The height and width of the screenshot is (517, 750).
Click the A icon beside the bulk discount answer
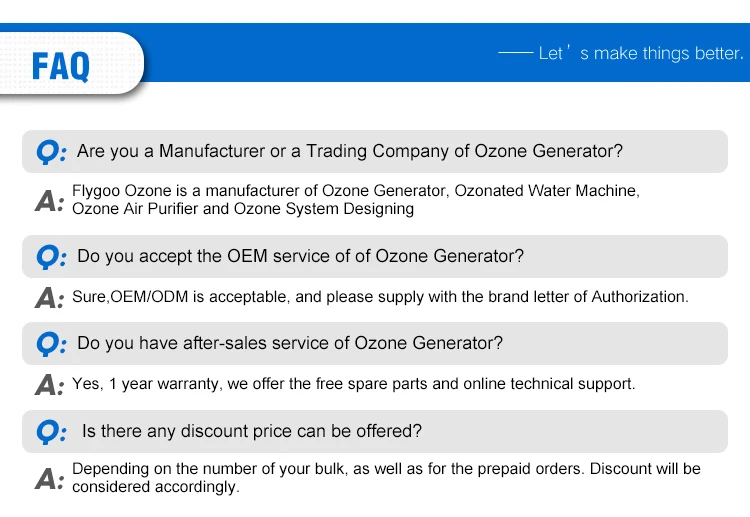(49, 479)
